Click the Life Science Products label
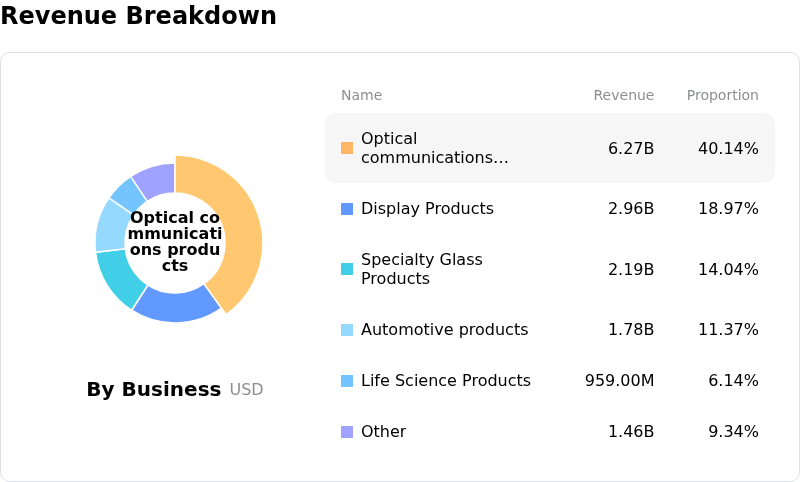This screenshot has width=800, height=482. 445,381
